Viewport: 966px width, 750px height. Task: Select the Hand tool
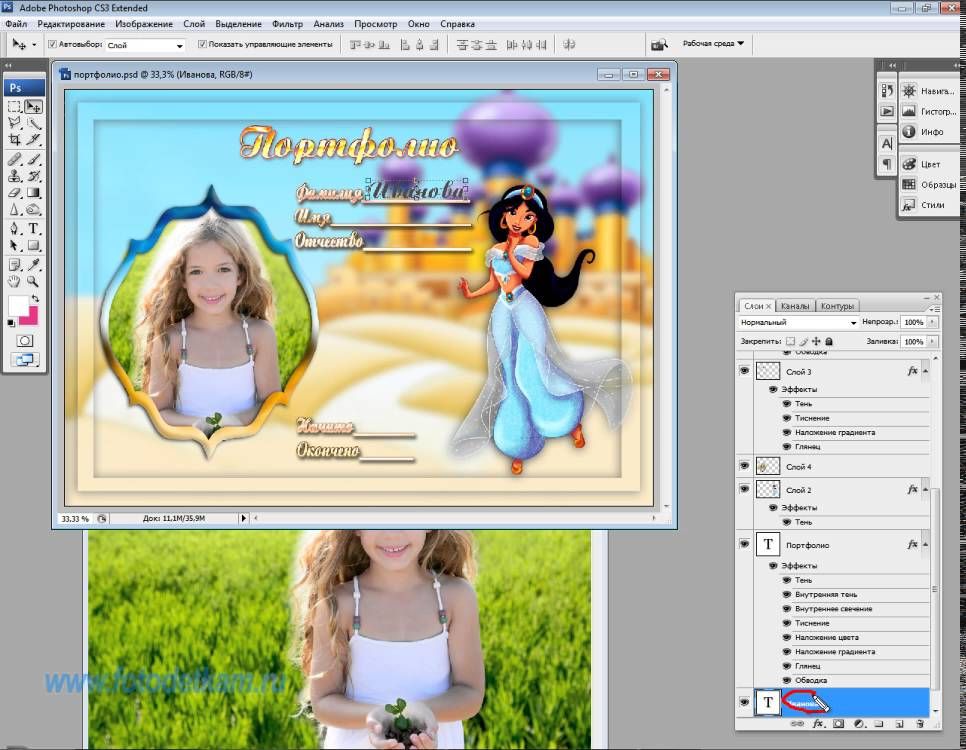(15, 282)
